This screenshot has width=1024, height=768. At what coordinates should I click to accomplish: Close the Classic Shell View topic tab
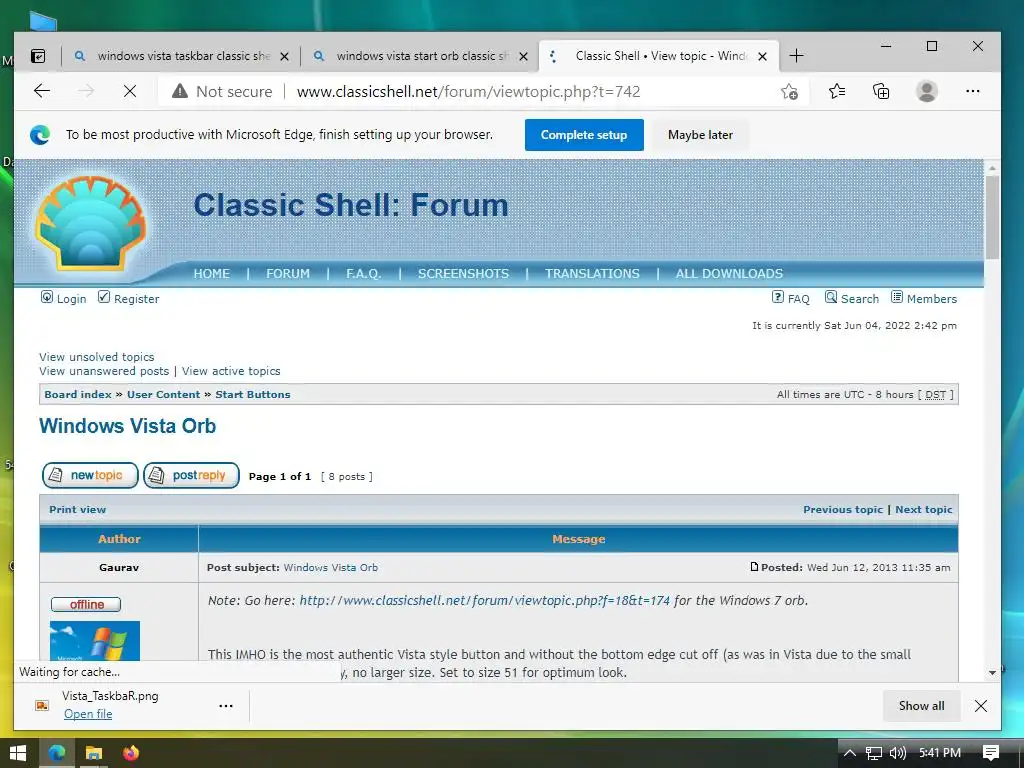click(762, 57)
